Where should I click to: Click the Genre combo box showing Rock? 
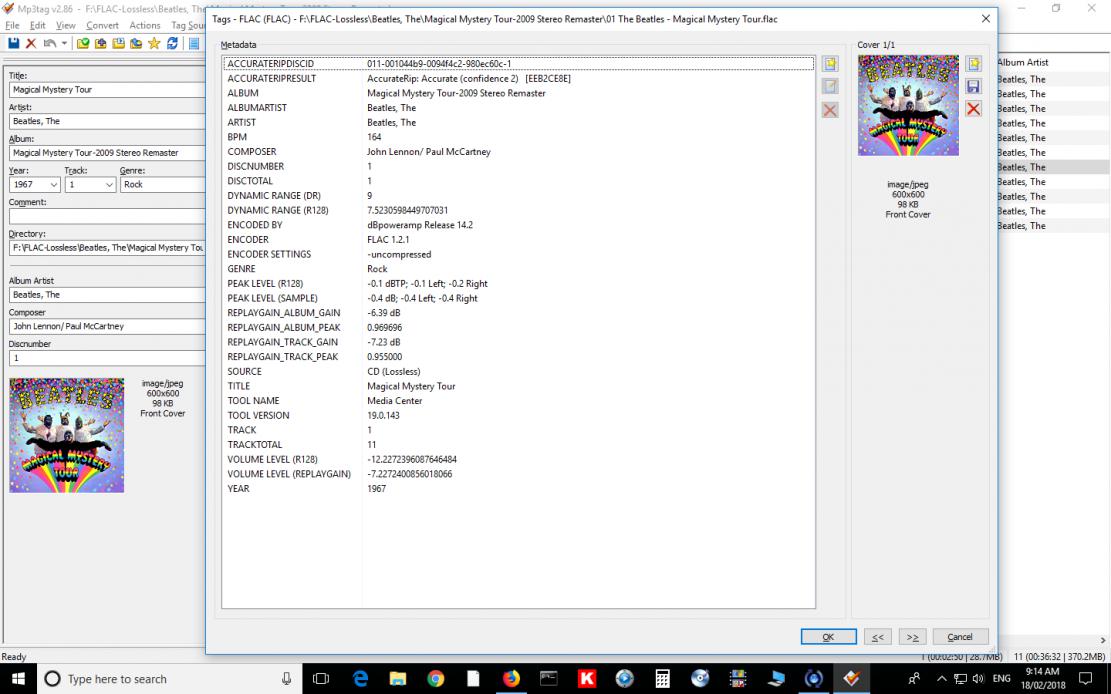(x=162, y=184)
